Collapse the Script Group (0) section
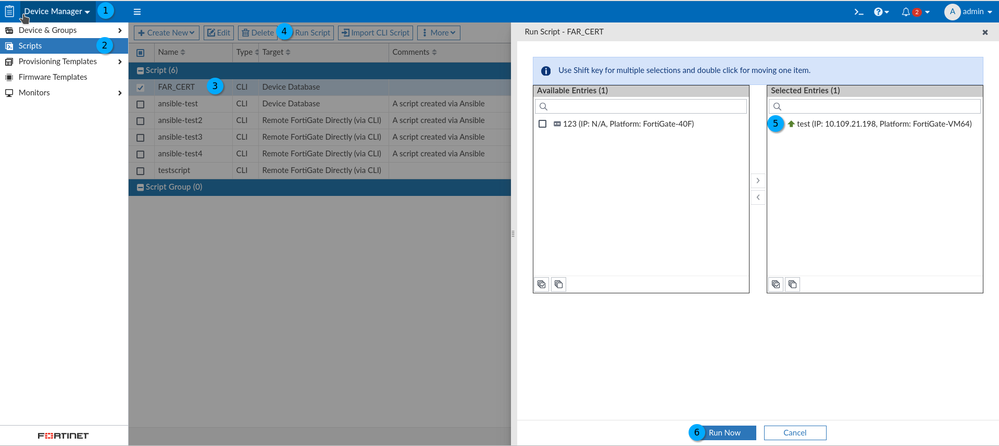 141,188
